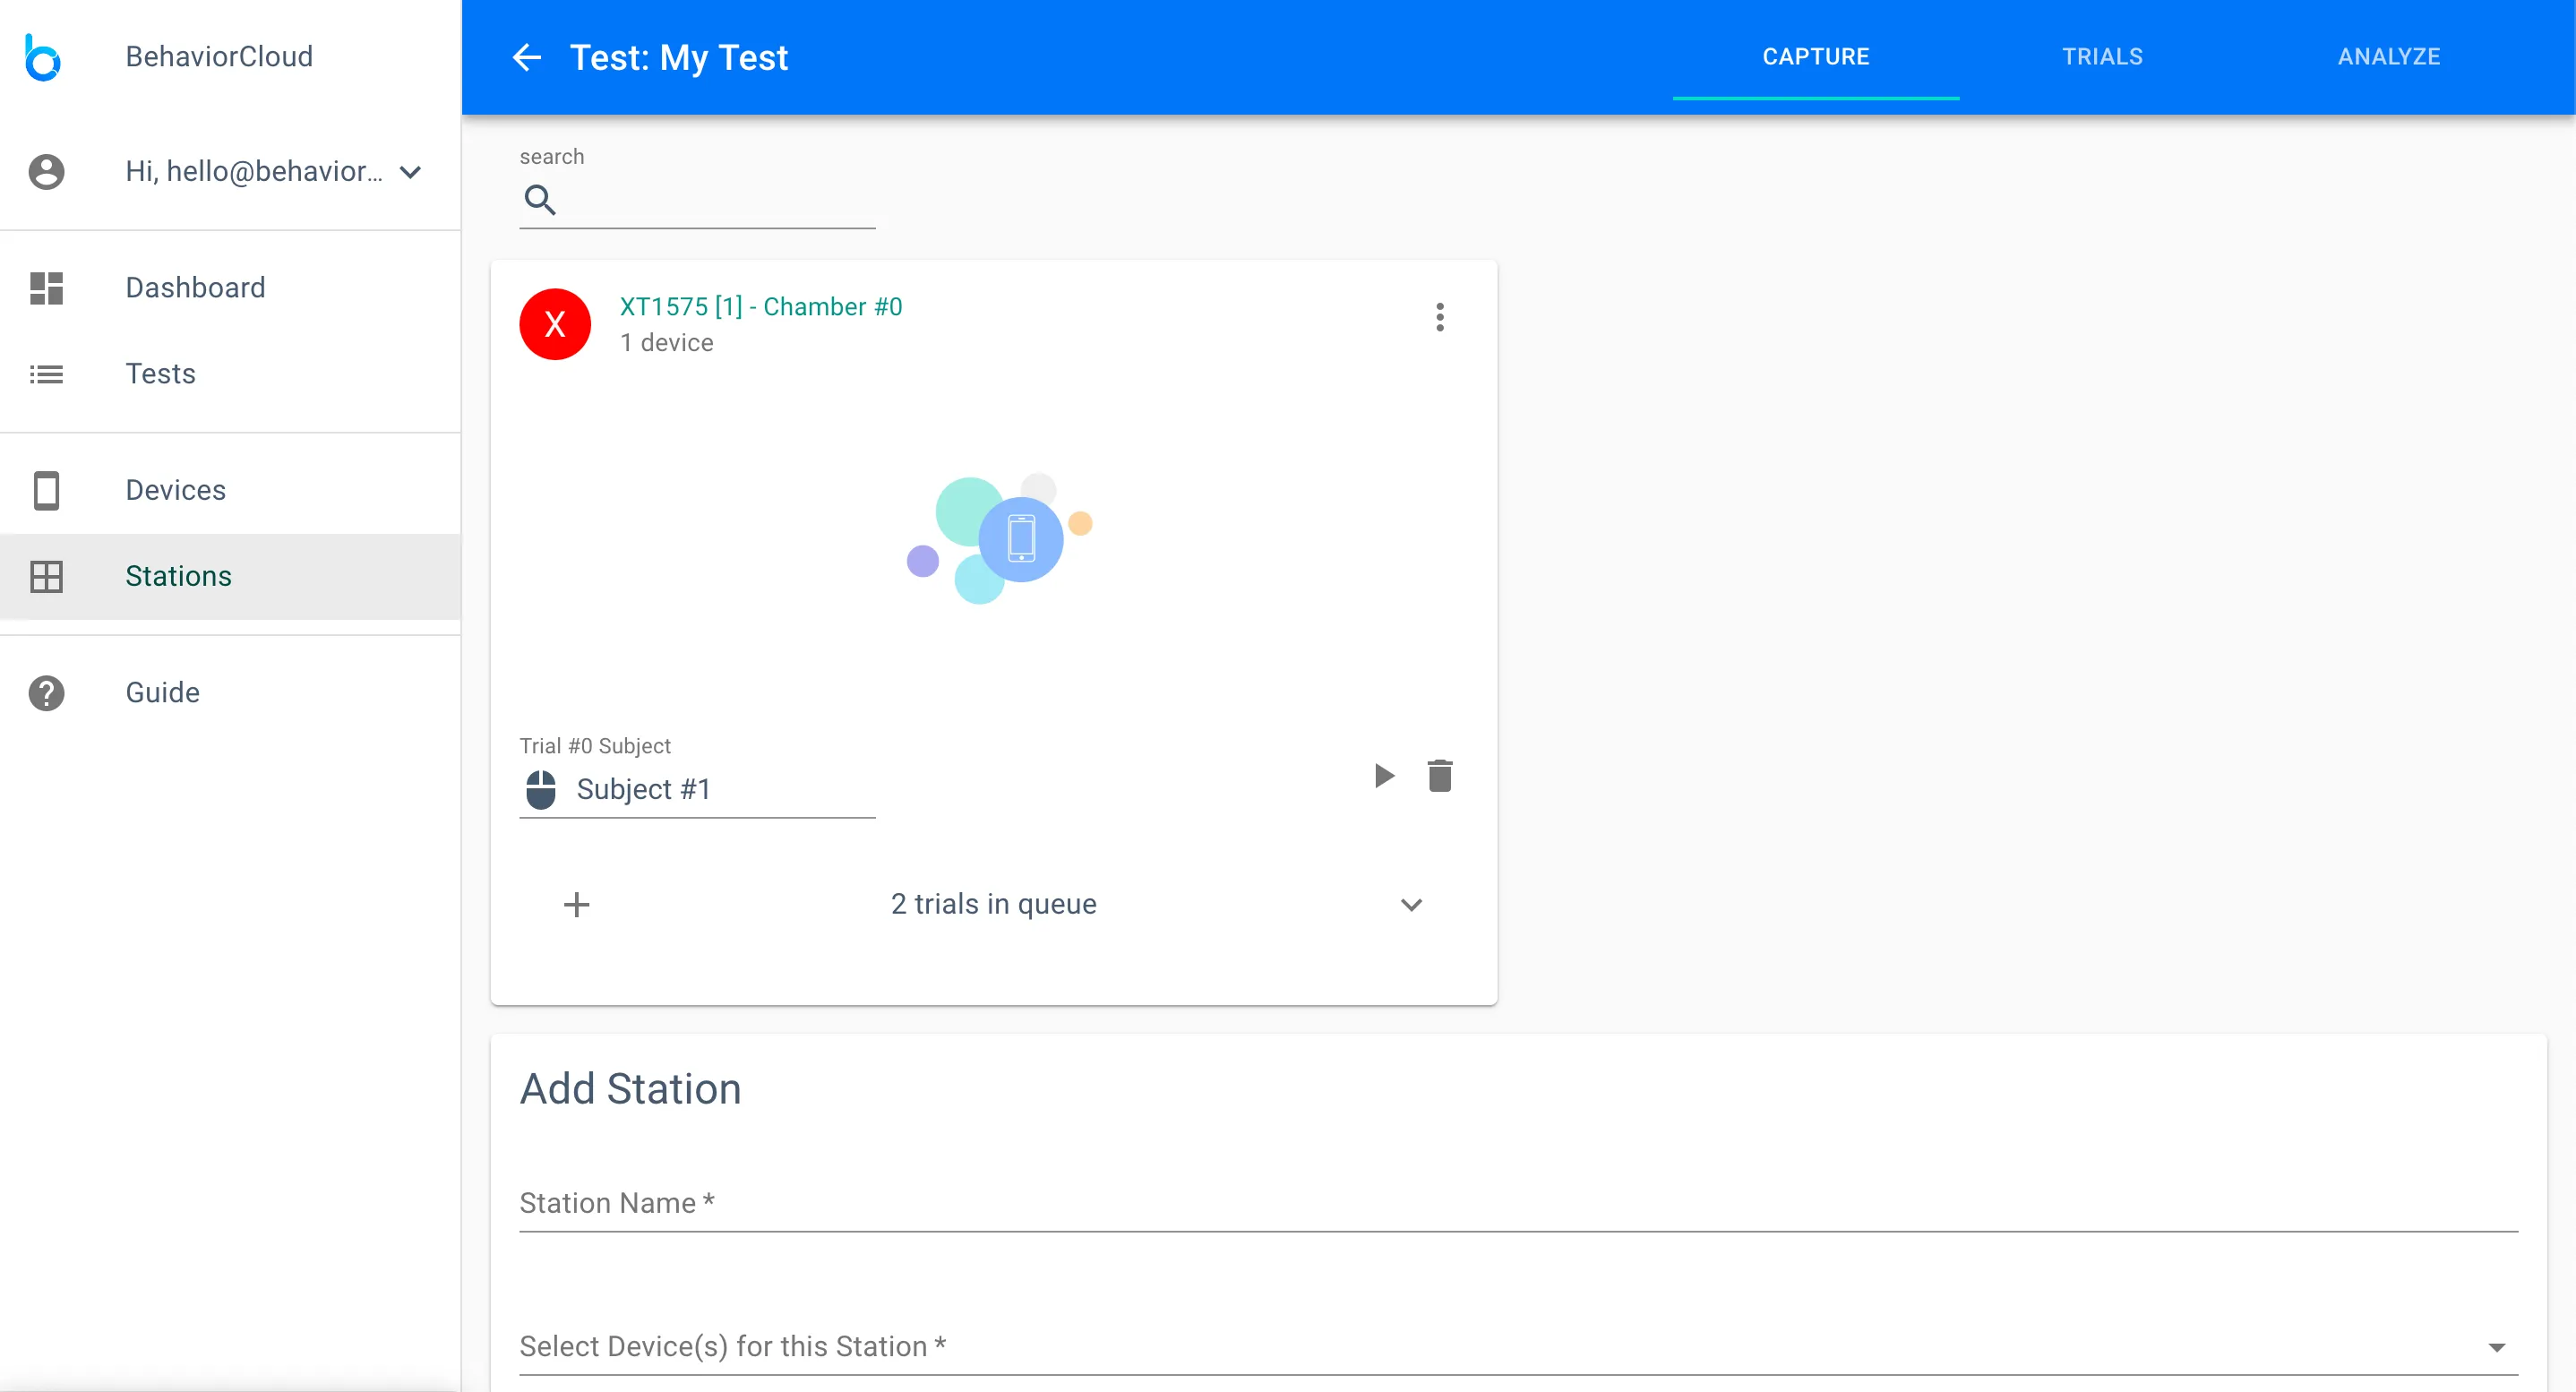Image resolution: width=2576 pixels, height=1392 pixels.
Task: Delete the trial using the trash icon
Action: pyautogui.click(x=1440, y=775)
